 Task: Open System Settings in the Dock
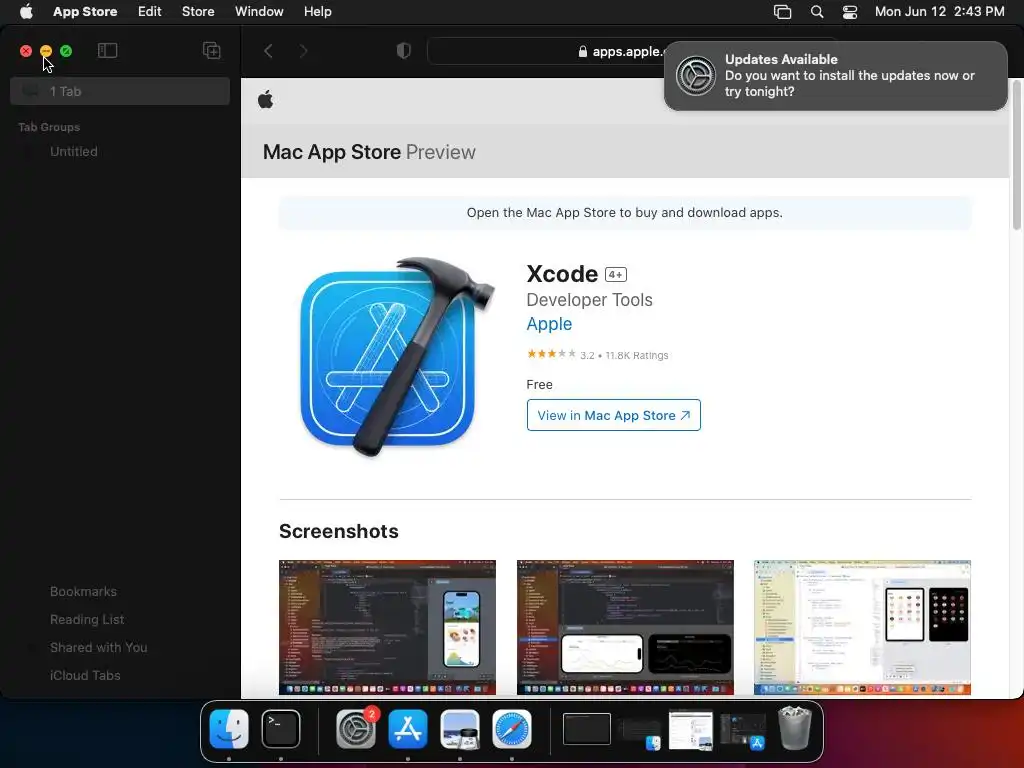356,729
